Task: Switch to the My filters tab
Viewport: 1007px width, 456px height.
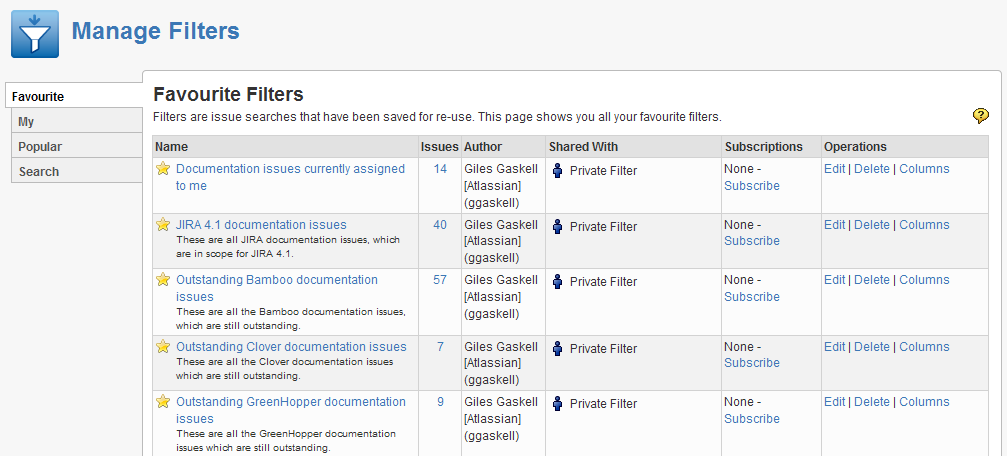Action: point(76,121)
